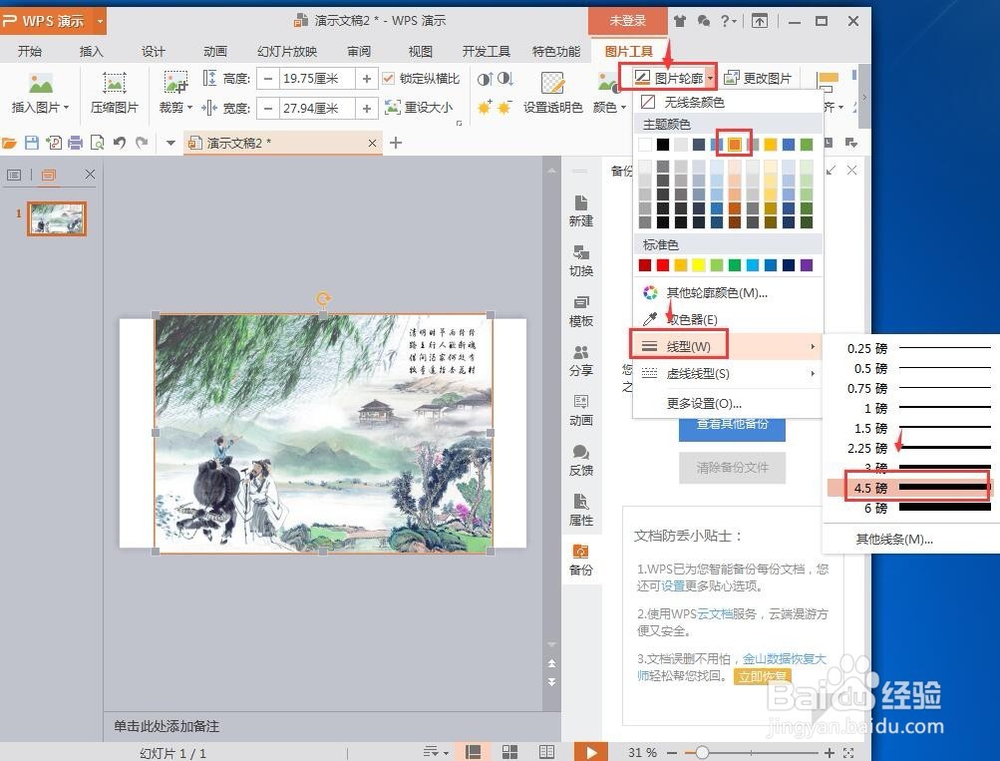
Task: Toggle Lock Aspect Ratio (锁定纵横比) checkbox
Action: (x=388, y=78)
